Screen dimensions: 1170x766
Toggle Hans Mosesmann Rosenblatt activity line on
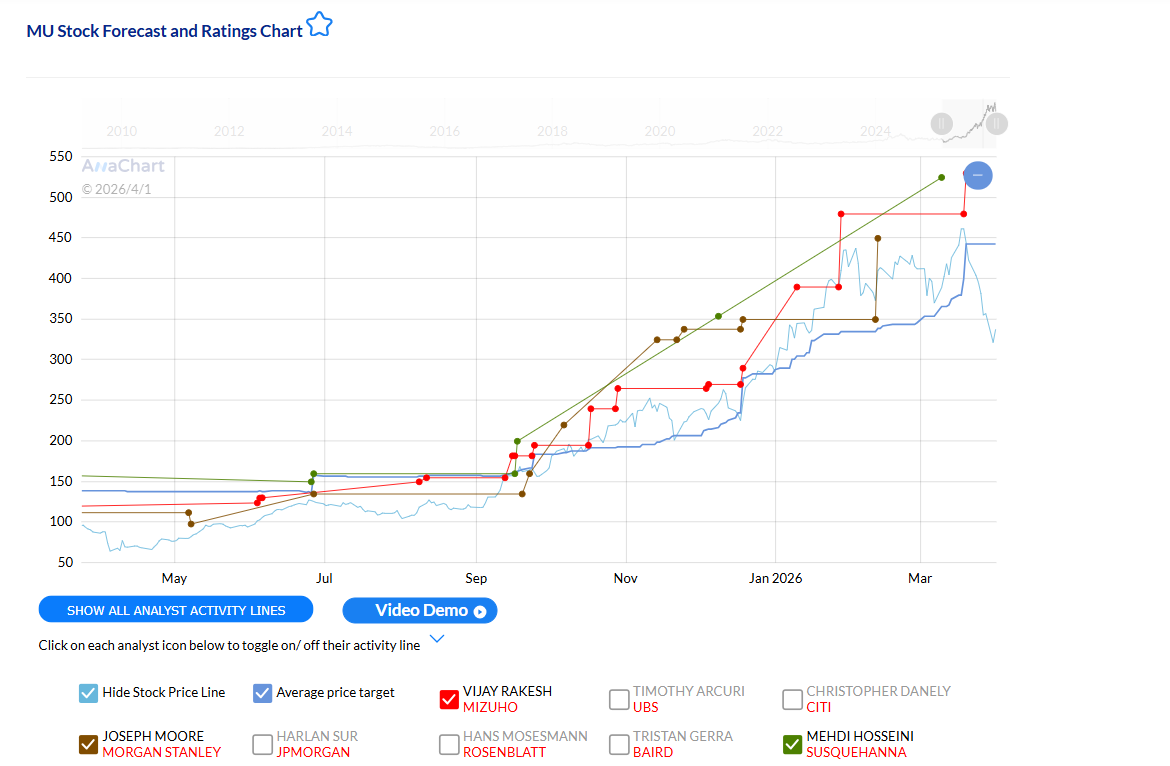click(x=449, y=744)
